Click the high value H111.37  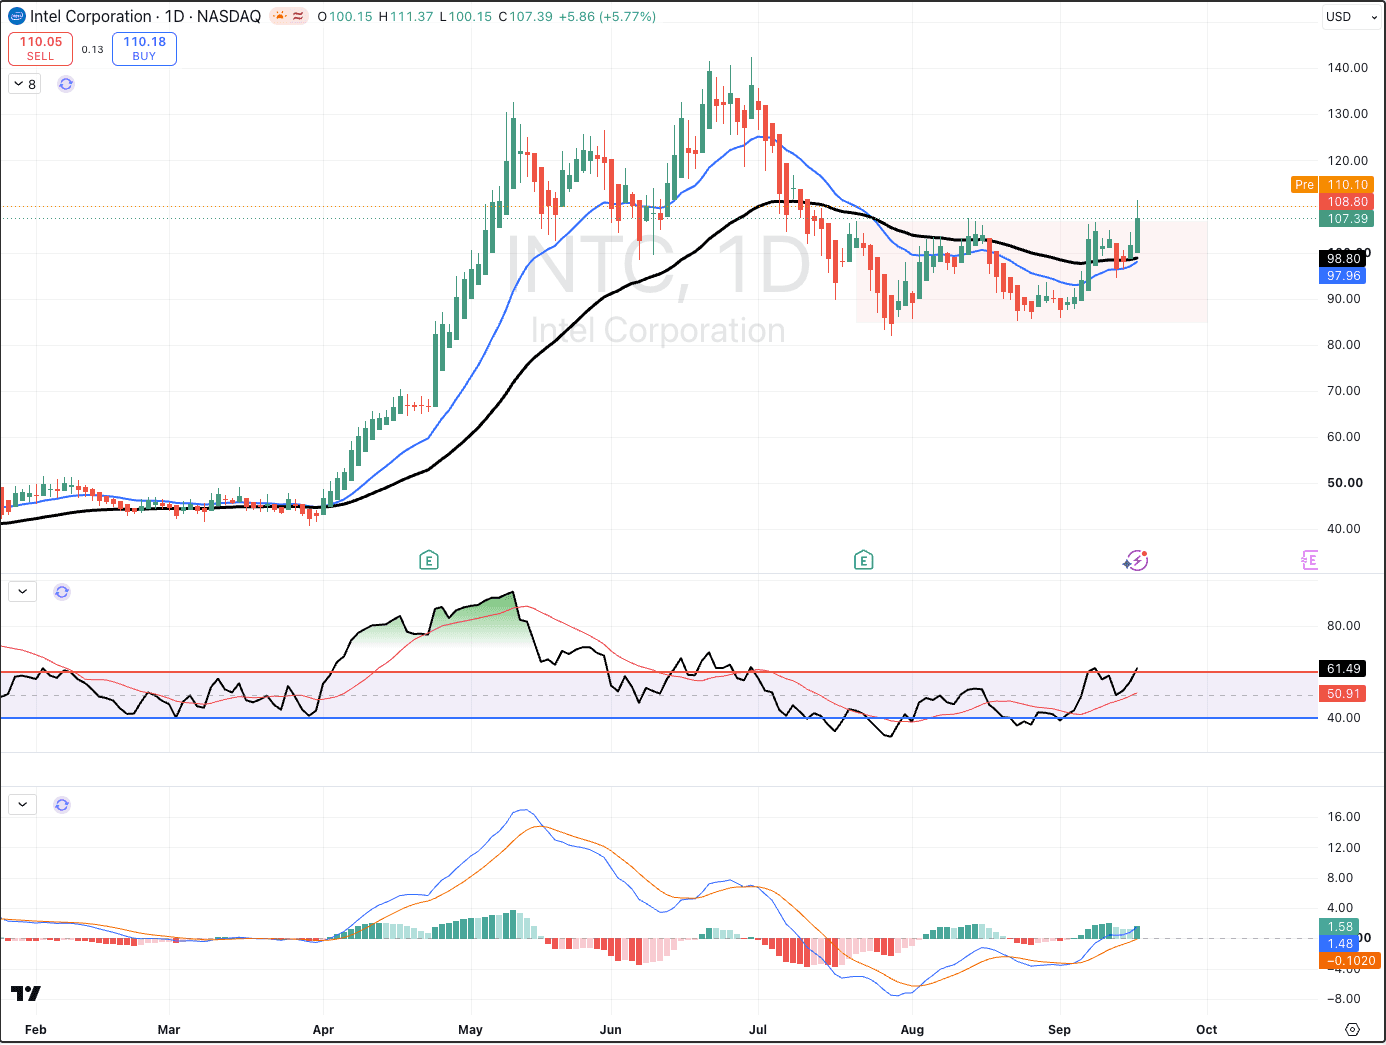[405, 17]
